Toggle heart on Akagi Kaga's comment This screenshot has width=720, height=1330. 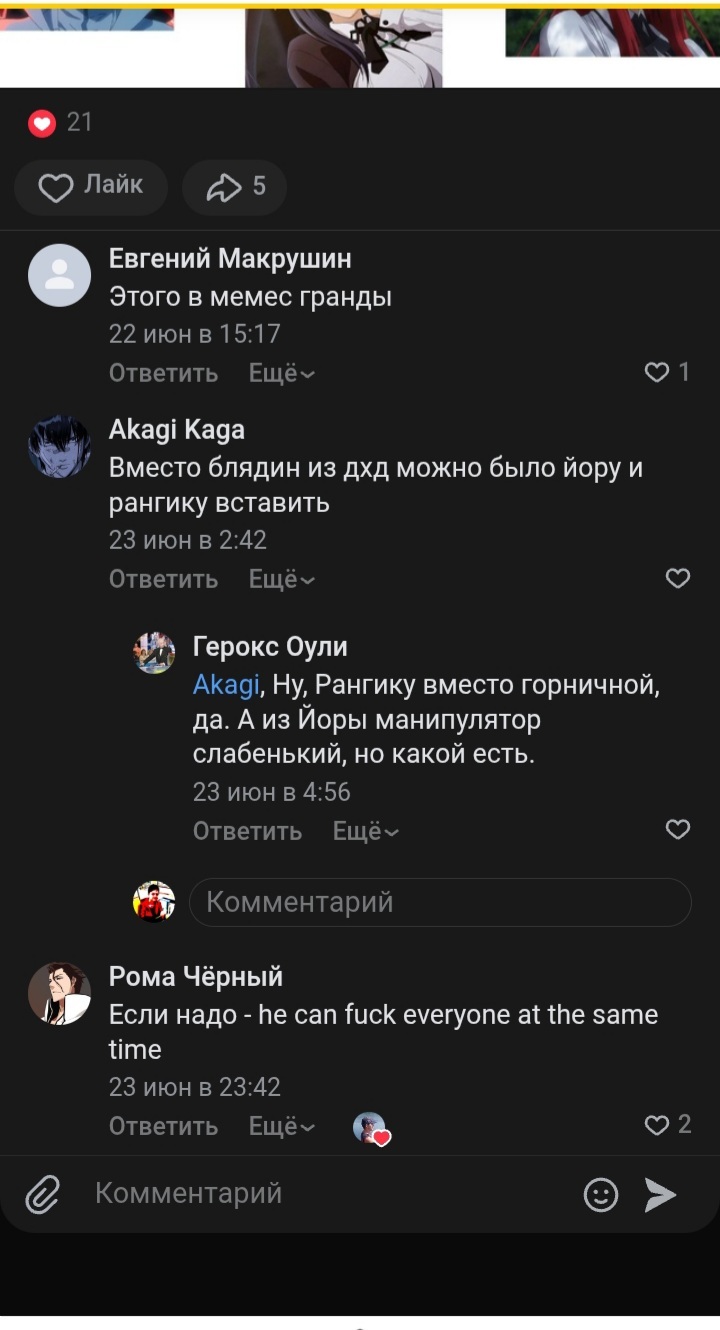click(678, 579)
